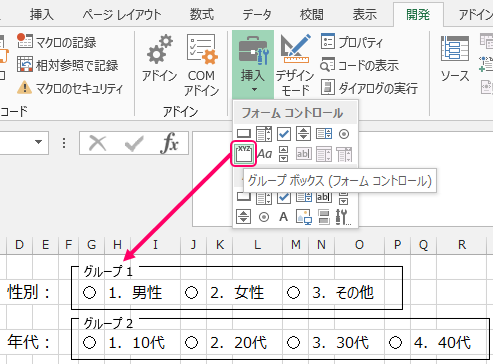
Task: Select Spin Button form control icon
Action: pyautogui.click(x=303, y=134)
